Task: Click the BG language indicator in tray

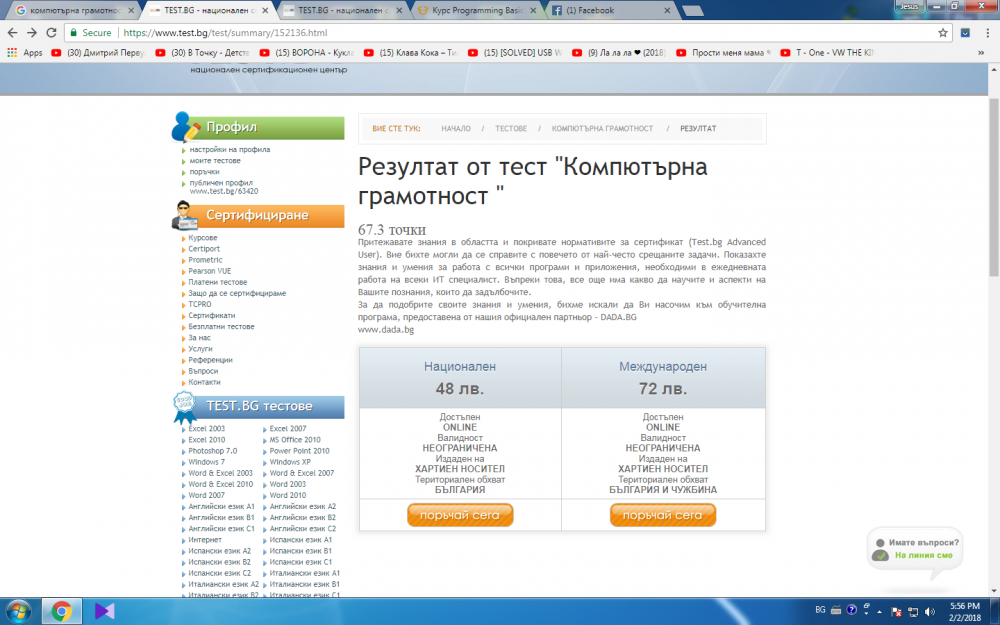Action: point(820,610)
